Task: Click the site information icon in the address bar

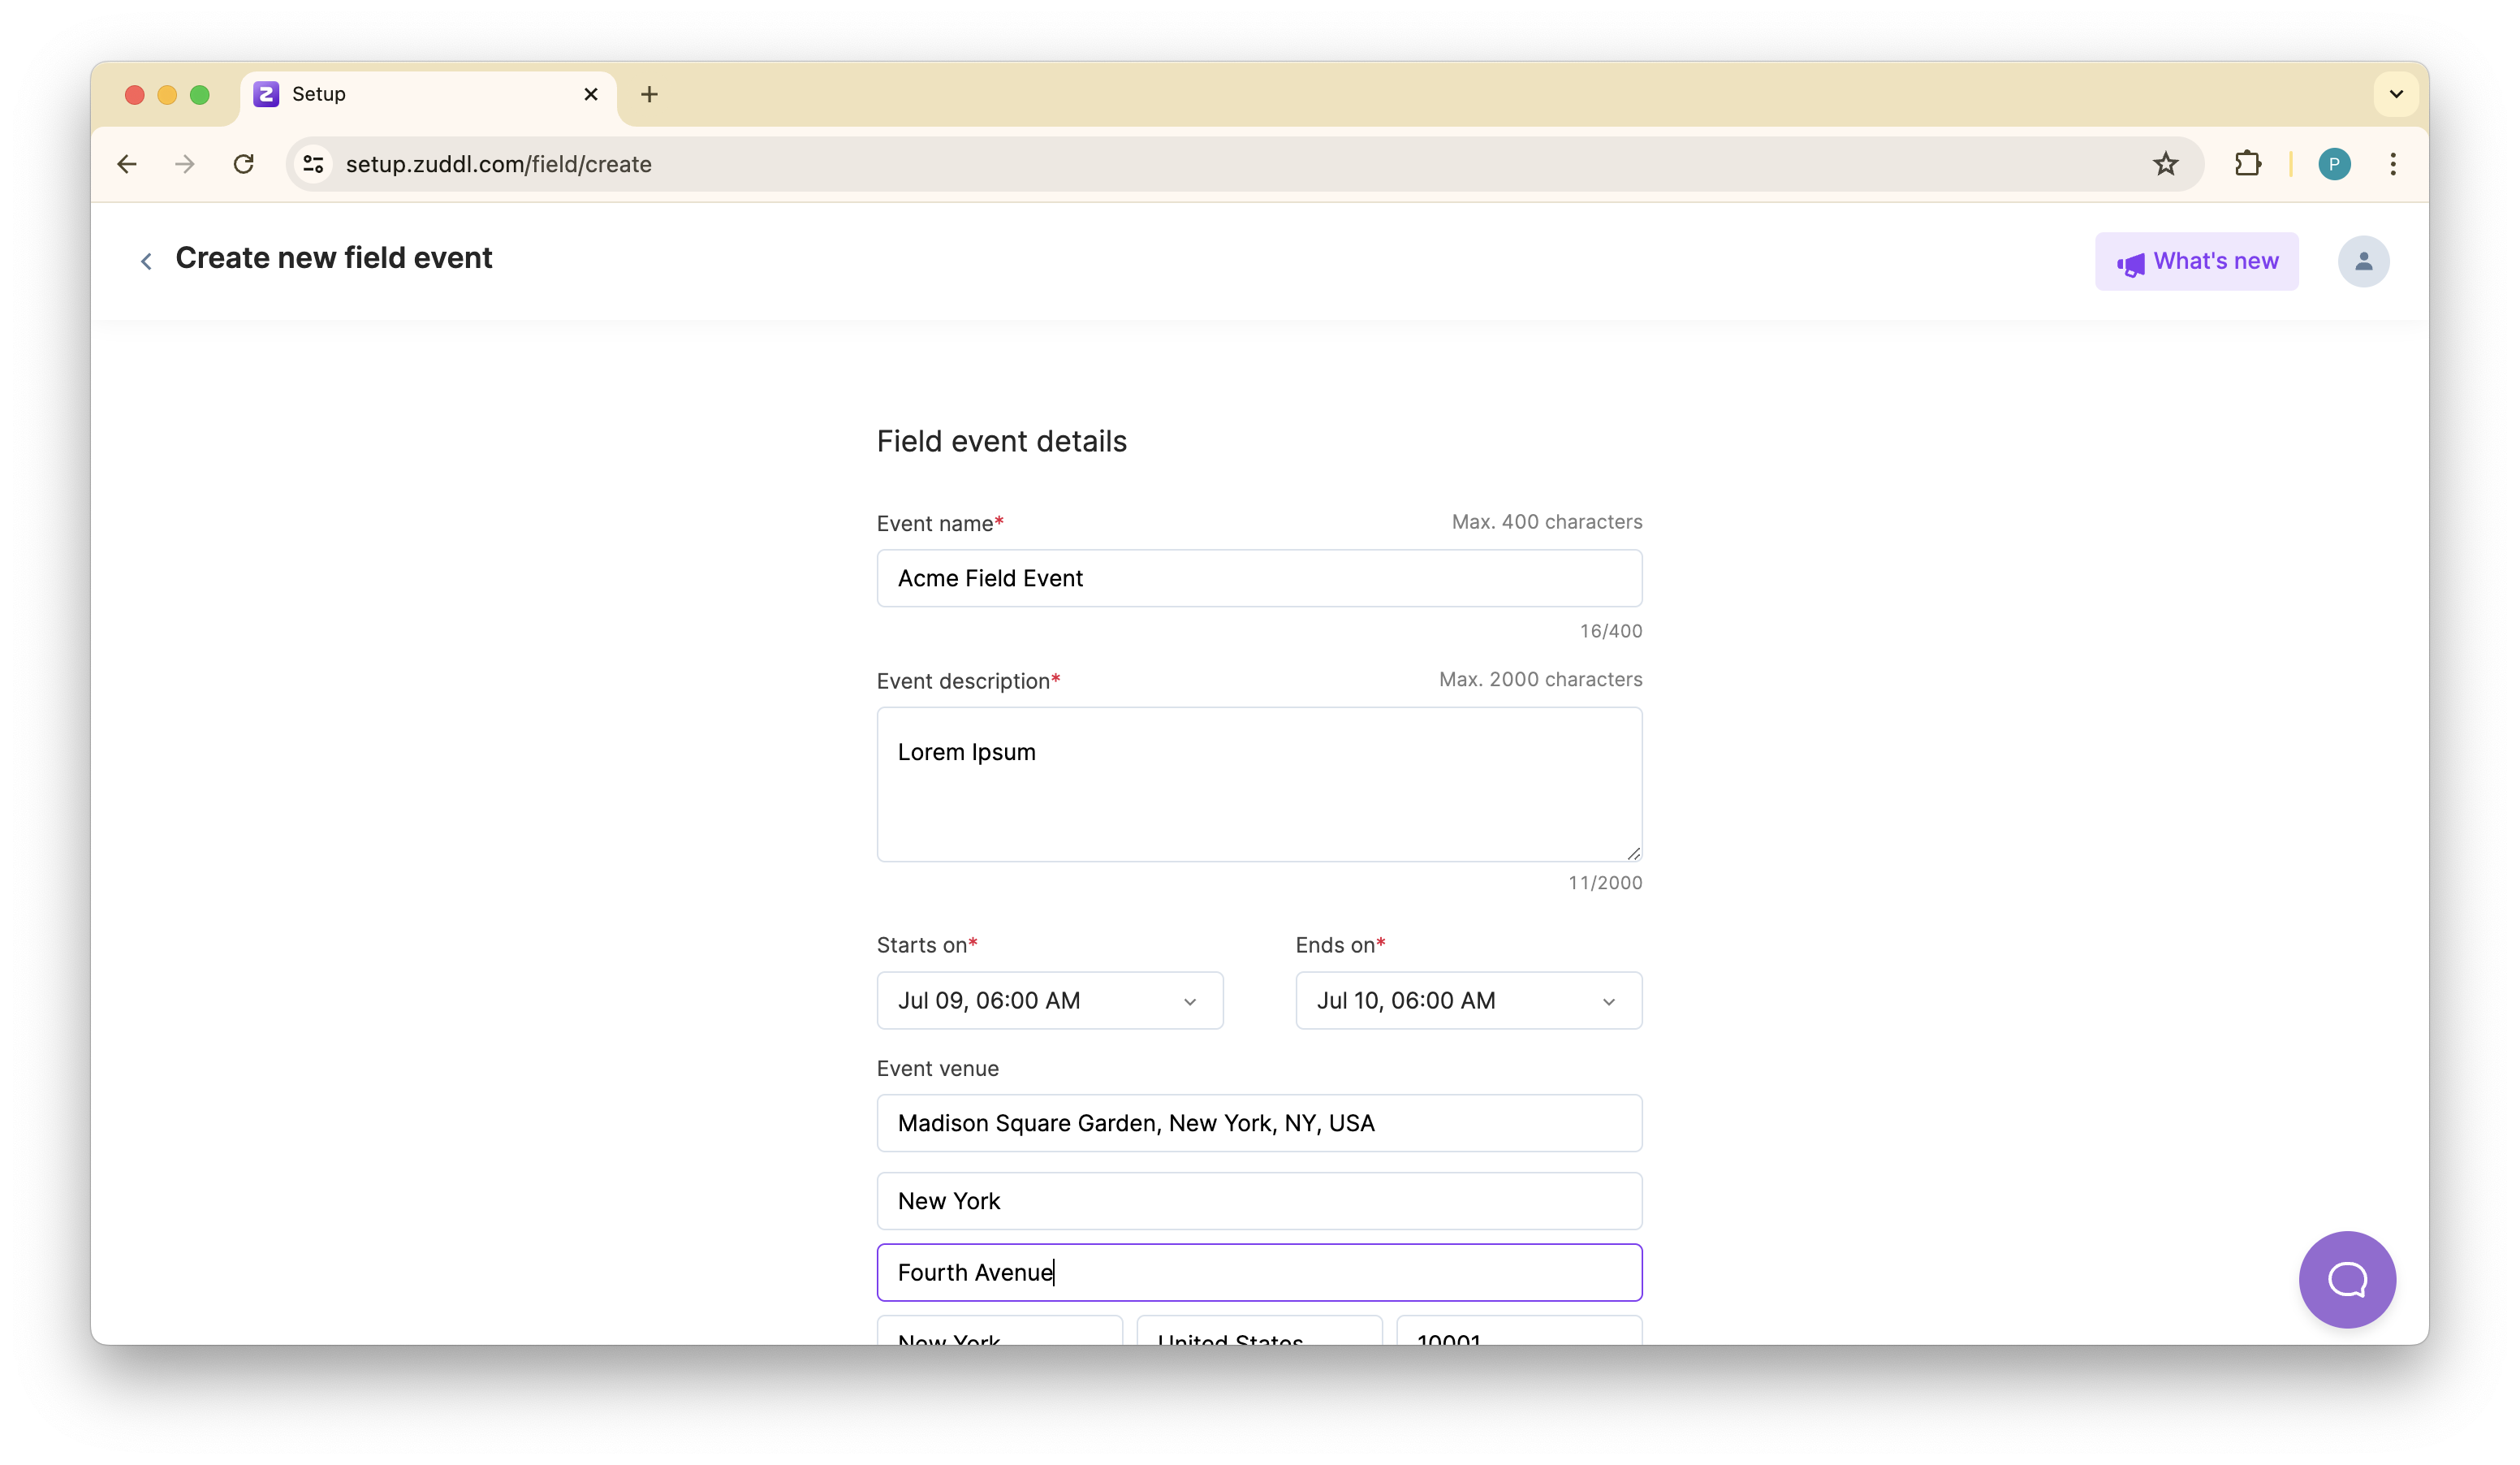Action: (313, 164)
